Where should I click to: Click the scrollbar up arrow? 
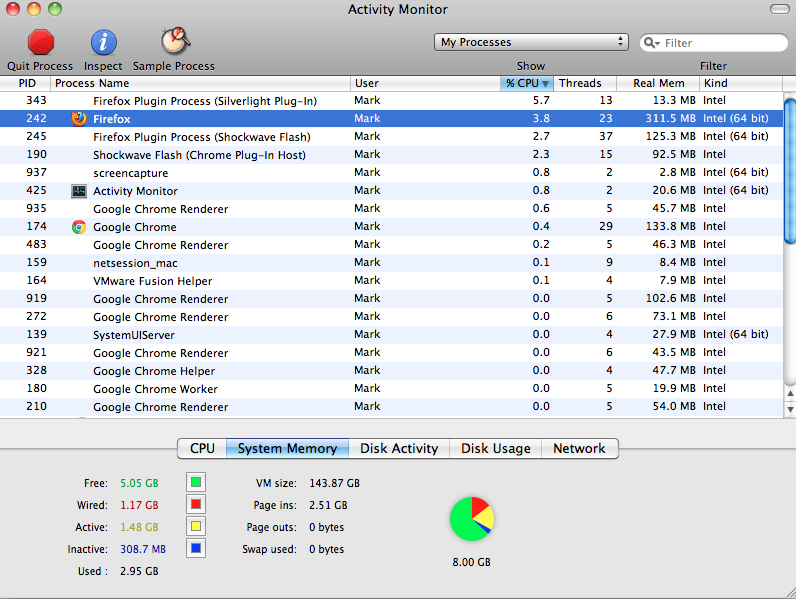tap(790, 393)
